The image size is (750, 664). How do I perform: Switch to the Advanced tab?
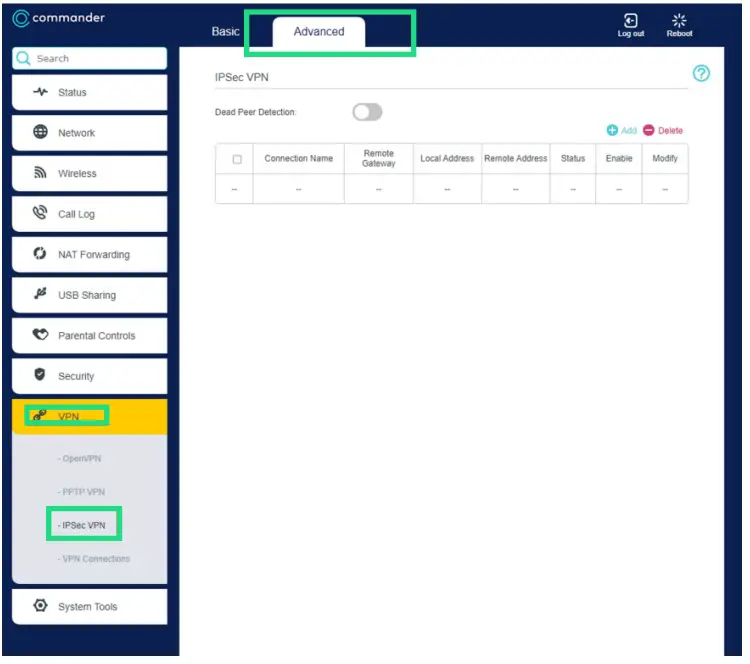click(x=319, y=32)
